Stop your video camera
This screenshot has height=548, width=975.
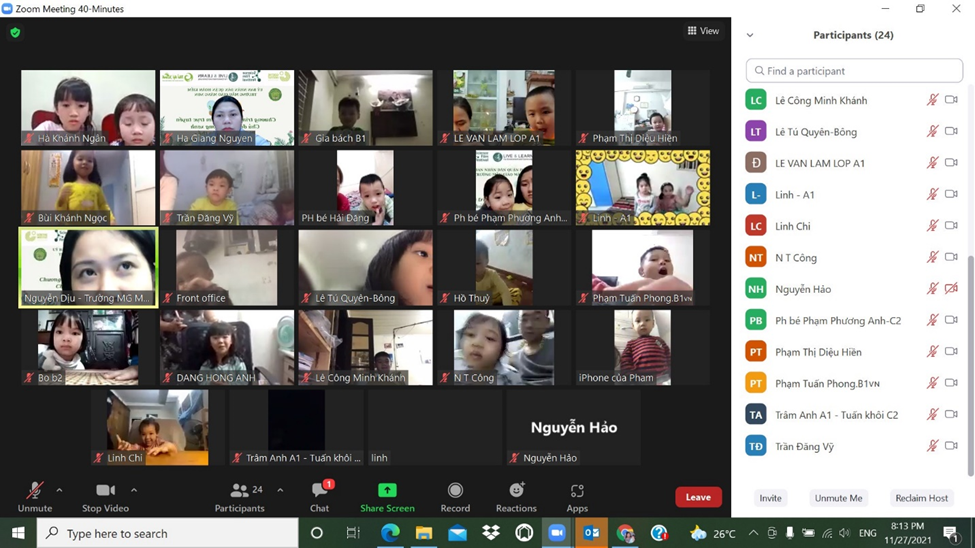[x=105, y=491]
